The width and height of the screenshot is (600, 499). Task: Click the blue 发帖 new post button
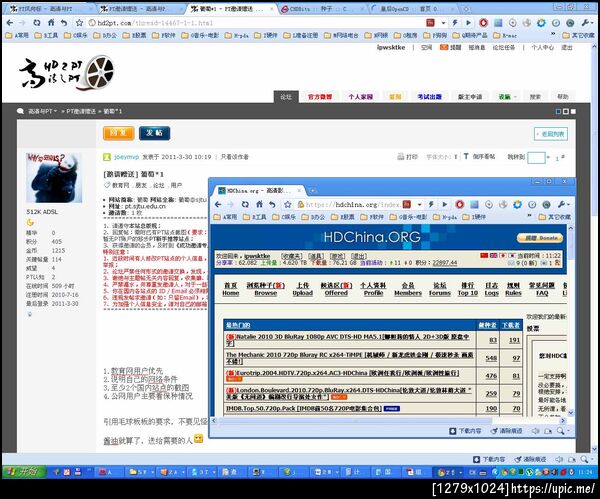tap(155, 133)
